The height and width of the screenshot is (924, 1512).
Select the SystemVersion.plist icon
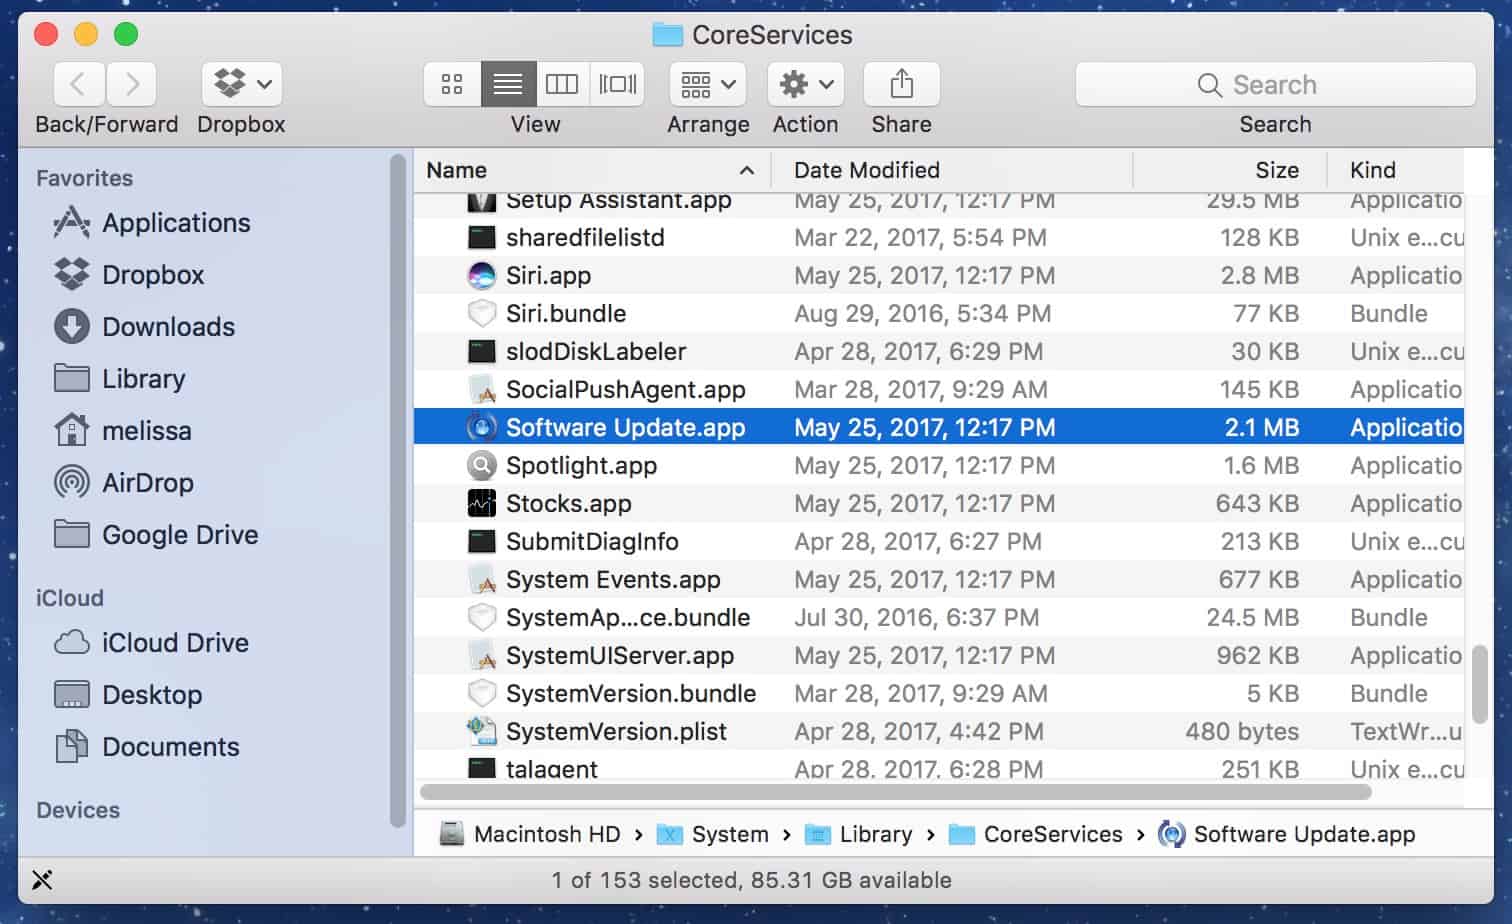pos(482,732)
